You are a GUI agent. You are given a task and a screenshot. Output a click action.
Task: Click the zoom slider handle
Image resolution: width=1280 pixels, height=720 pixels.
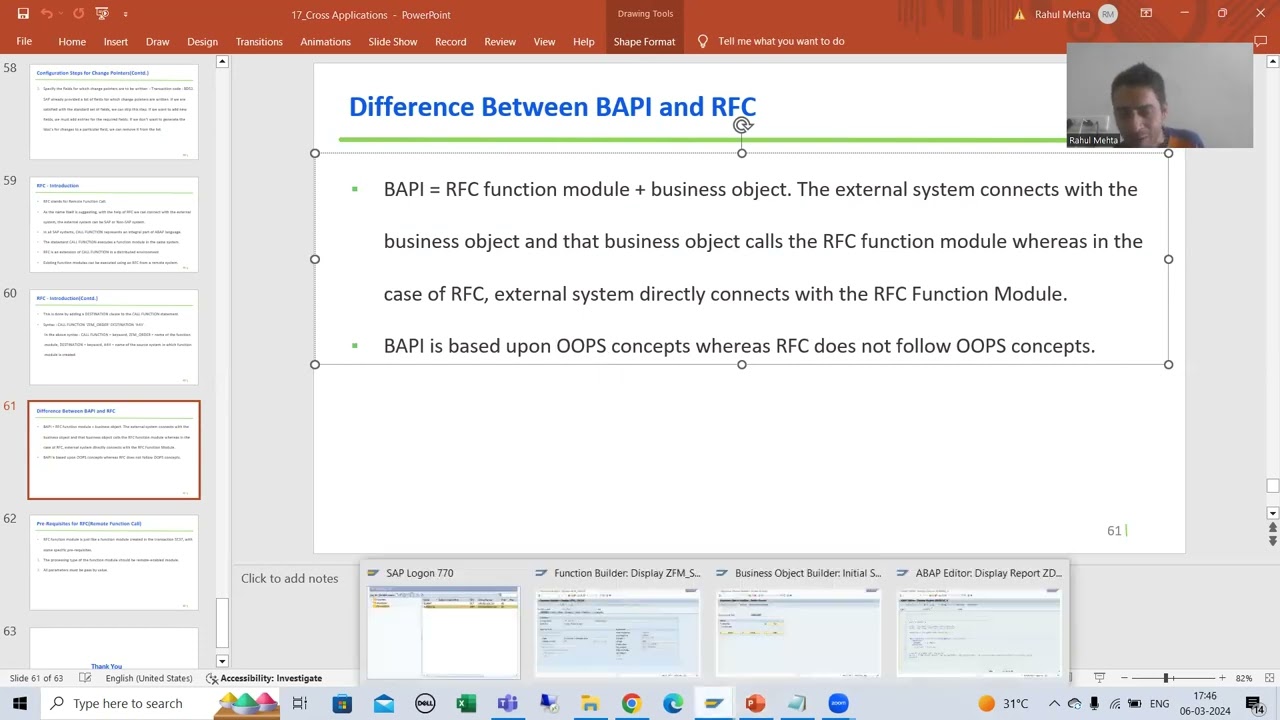coord(1165,678)
